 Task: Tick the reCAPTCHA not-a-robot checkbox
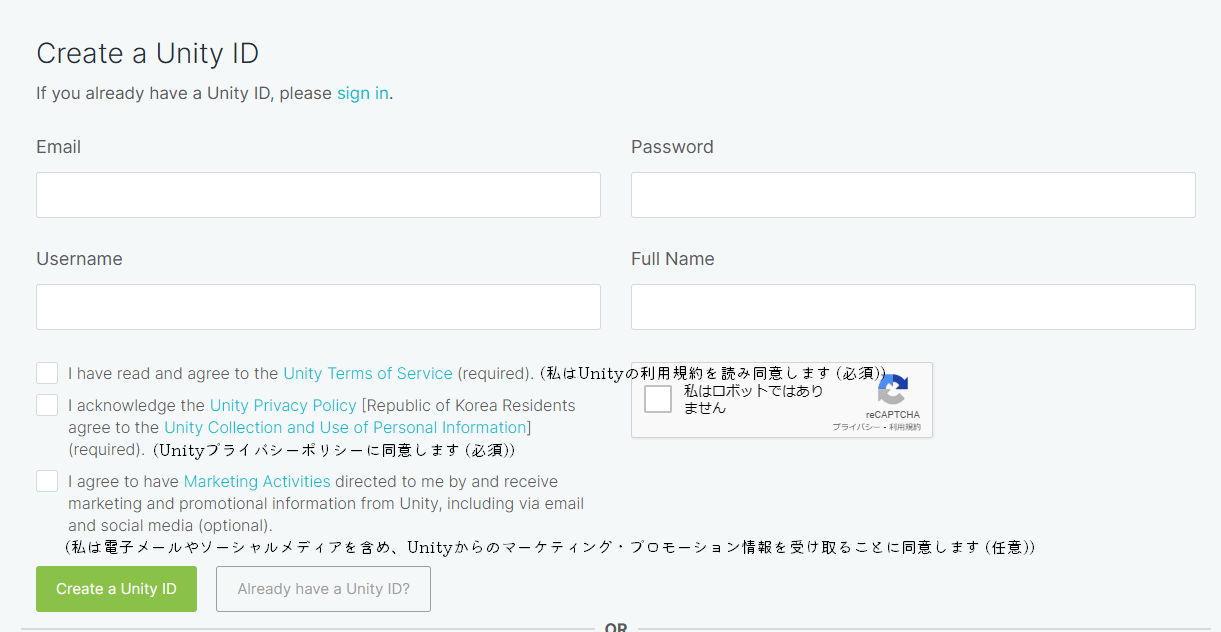pos(658,399)
